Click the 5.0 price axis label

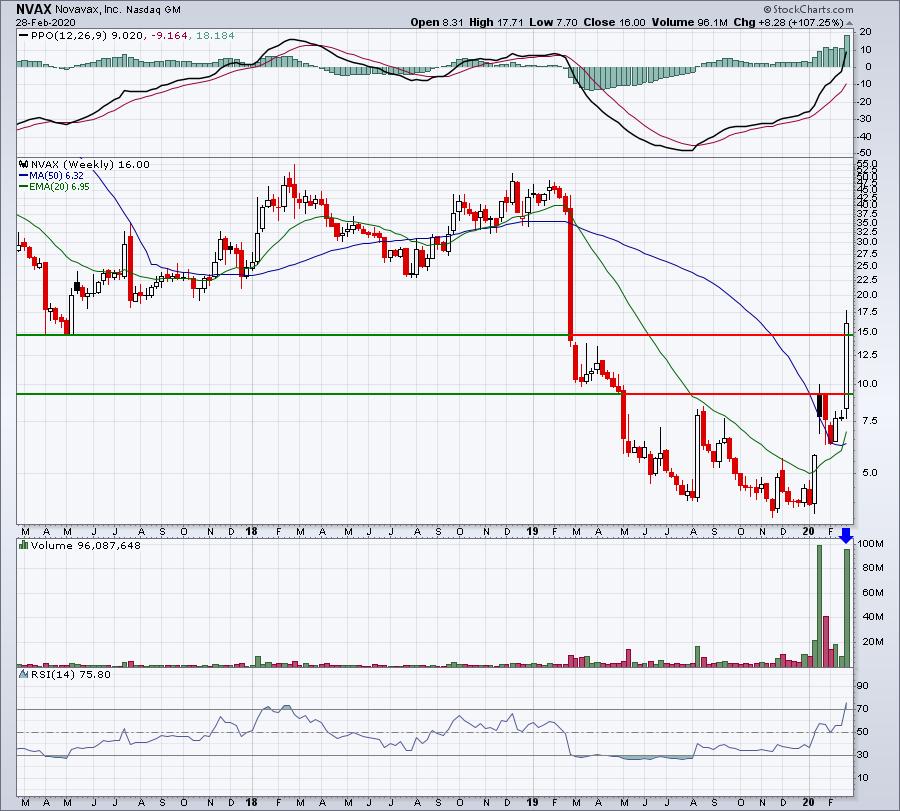tap(870, 472)
